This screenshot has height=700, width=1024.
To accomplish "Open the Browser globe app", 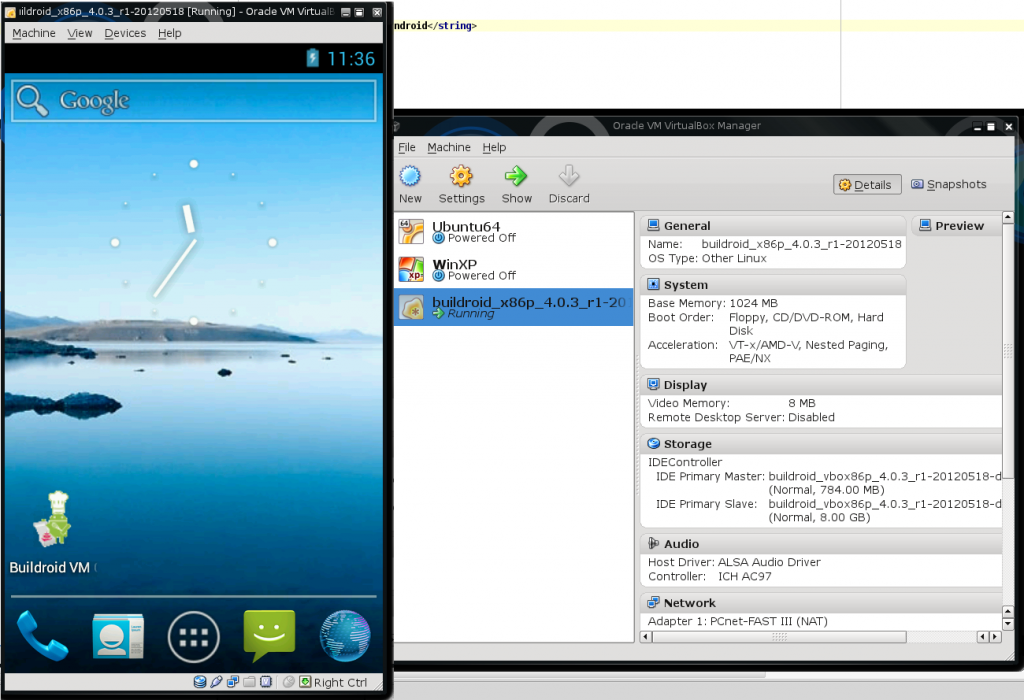I will [345, 635].
